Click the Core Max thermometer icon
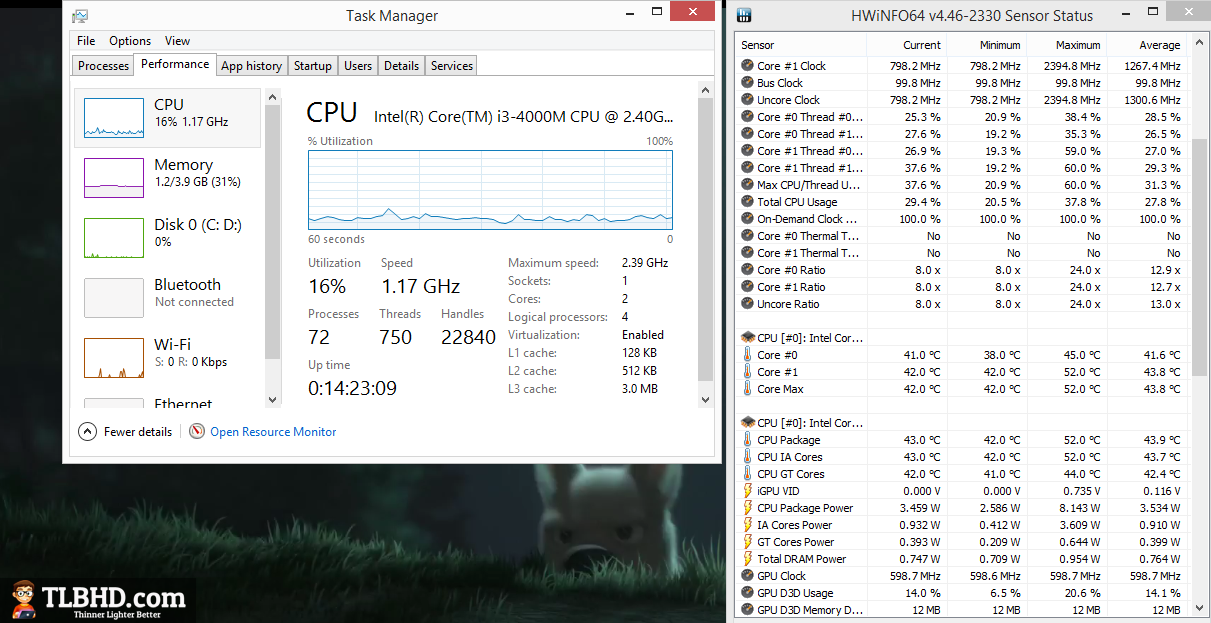Viewport: 1211px width, 623px height. click(747, 389)
